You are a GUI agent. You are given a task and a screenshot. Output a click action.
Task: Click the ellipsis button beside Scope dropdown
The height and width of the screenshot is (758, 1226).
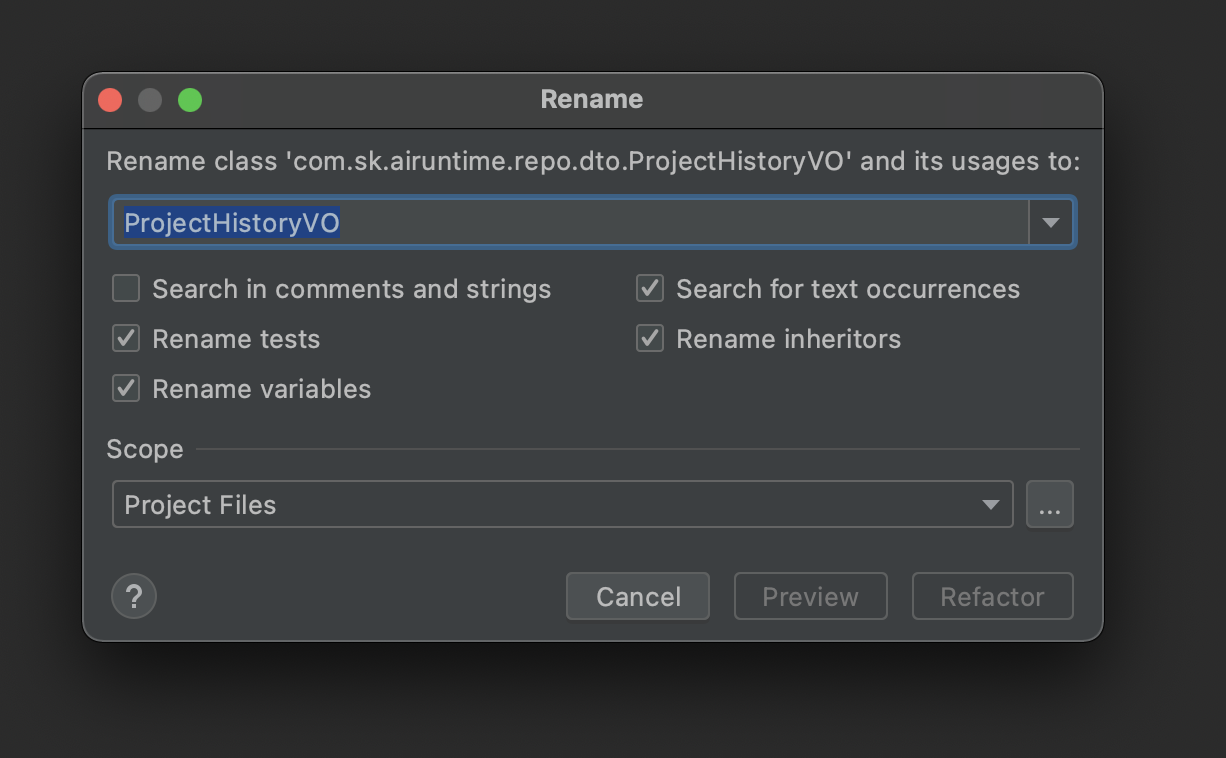point(1049,505)
